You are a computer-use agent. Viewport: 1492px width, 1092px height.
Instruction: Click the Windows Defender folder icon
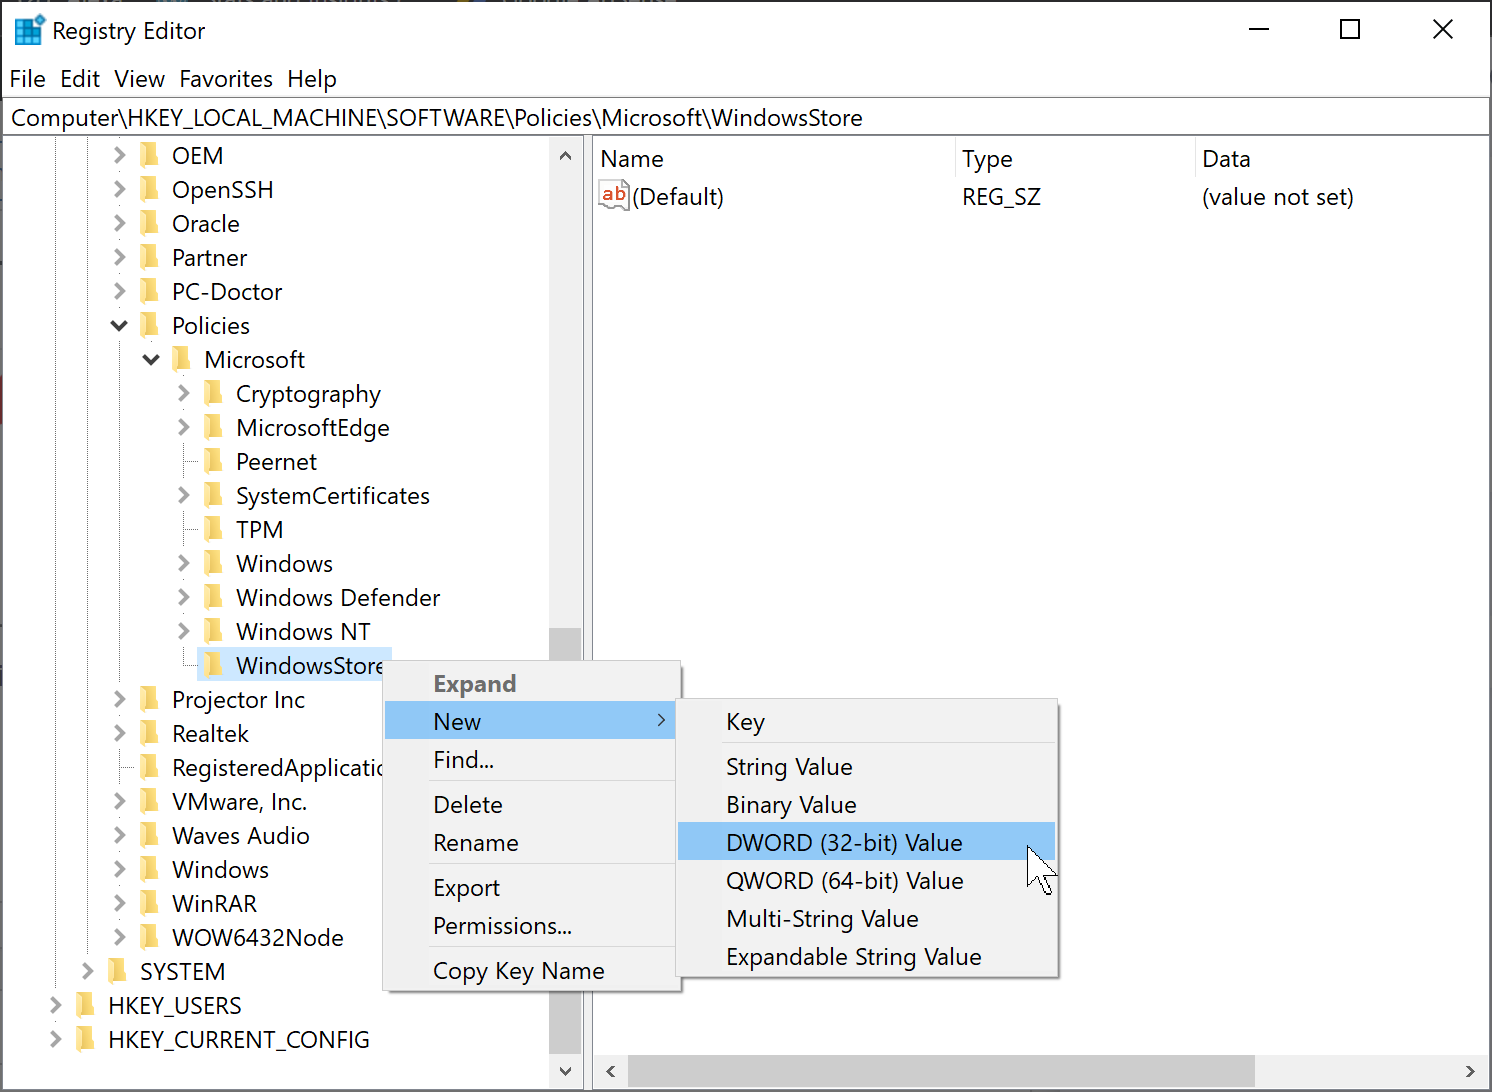coord(213,597)
